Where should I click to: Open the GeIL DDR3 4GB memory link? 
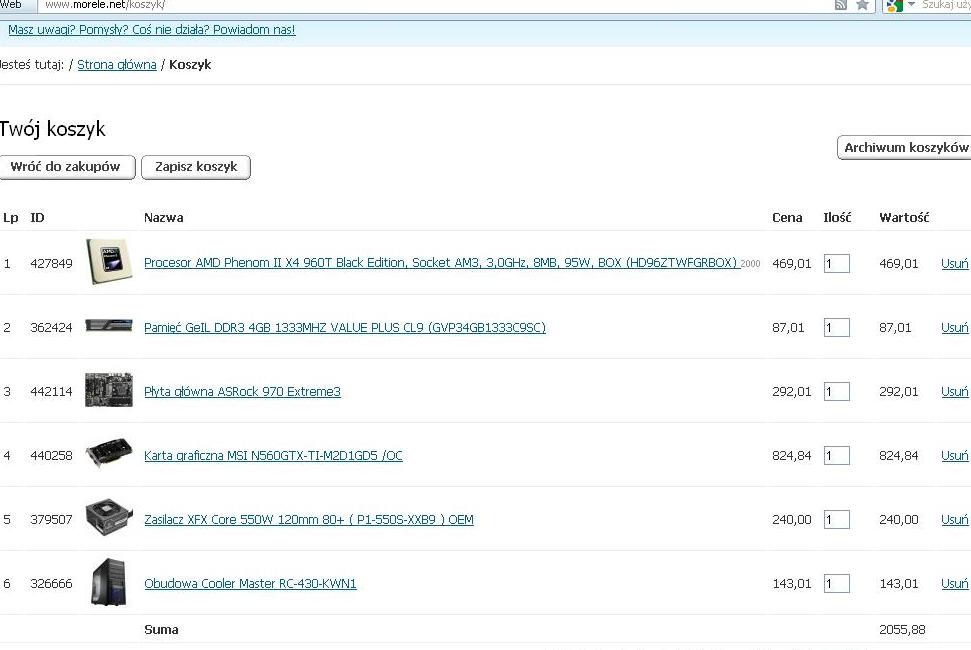345,327
